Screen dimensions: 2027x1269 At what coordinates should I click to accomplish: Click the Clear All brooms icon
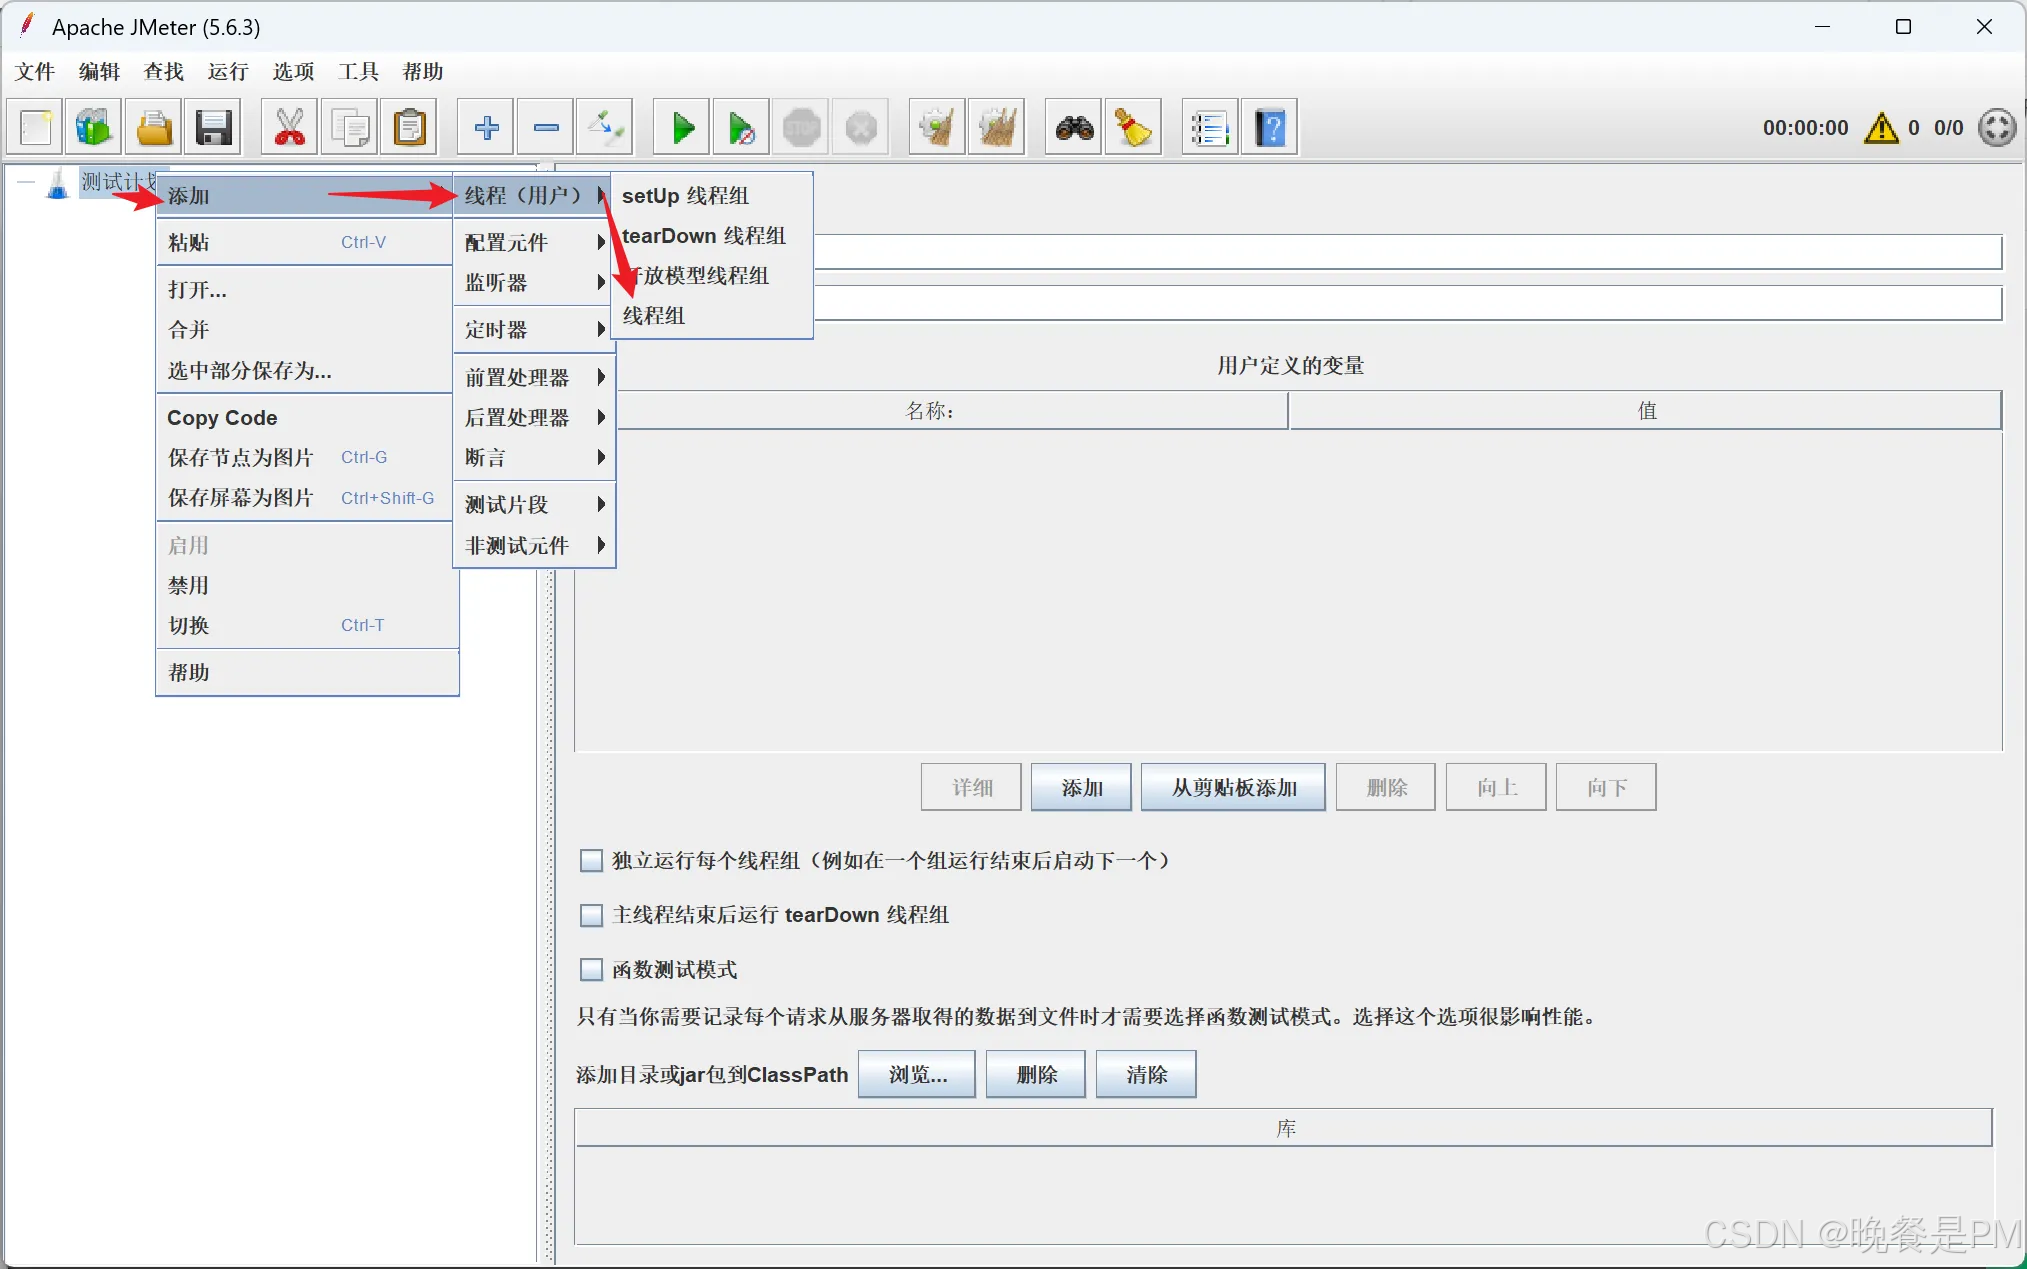point(997,128)
